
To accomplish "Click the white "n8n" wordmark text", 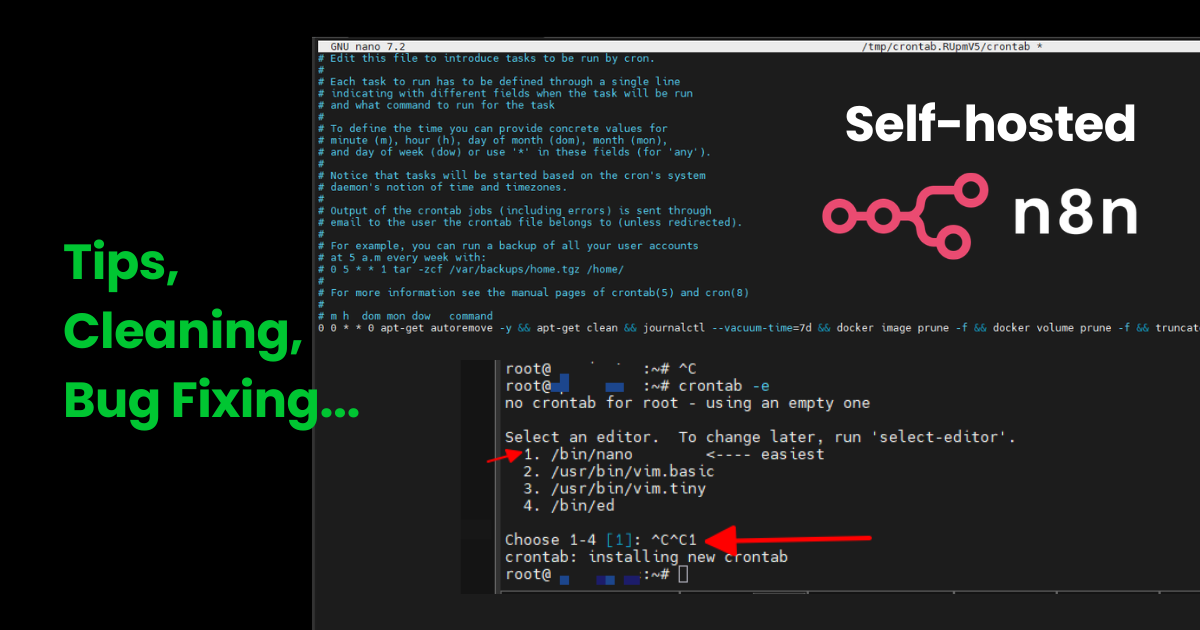I will click(x=1075, y=212).
